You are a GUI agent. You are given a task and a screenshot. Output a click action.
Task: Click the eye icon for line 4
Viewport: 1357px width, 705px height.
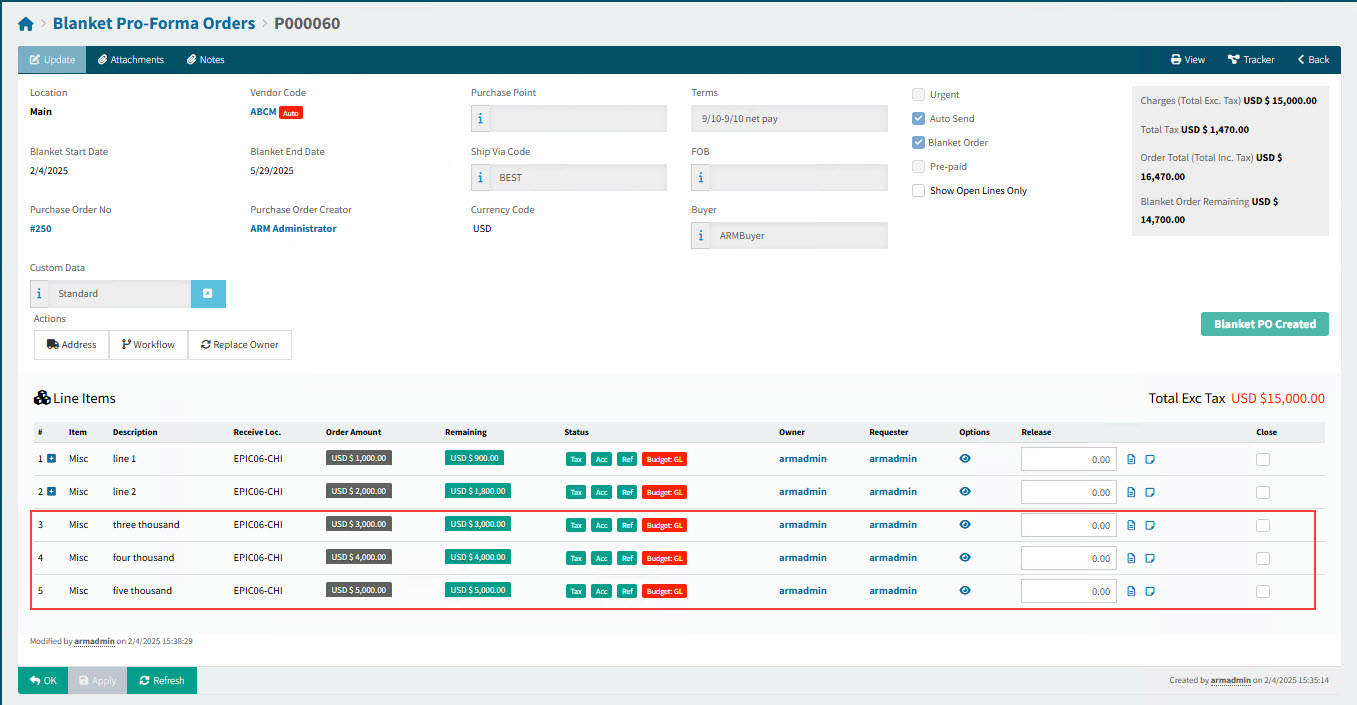click(x=965, y=558)
